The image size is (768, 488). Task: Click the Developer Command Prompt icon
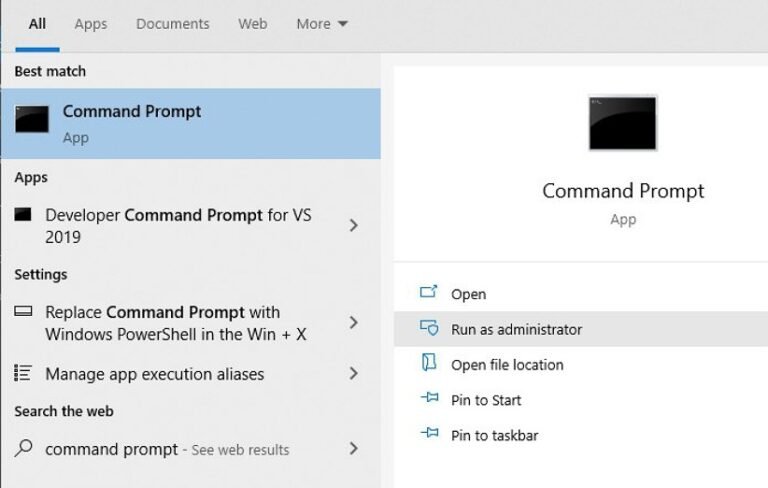tap(25, 215)
